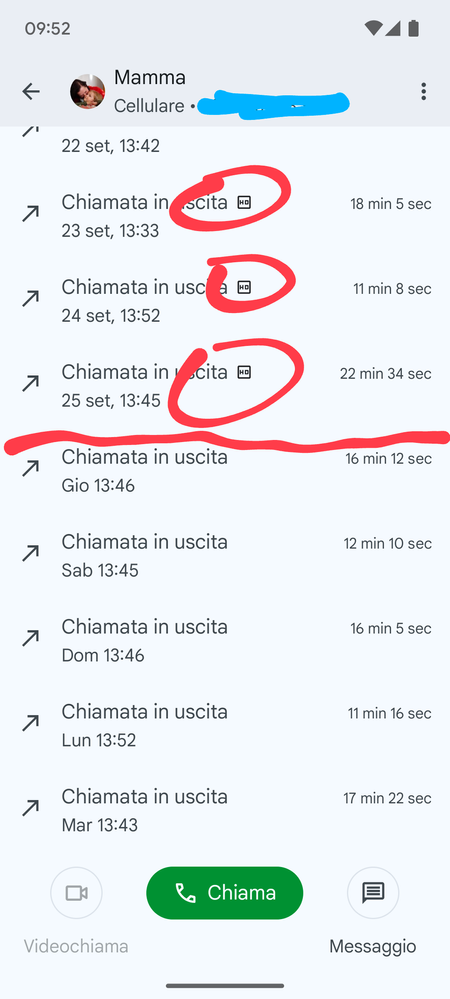This screenshot has height=999, width=450.
Task: Open the Dom 13:46 outgoing call entry
Action: pyautogui.click(x=225, y=640)
